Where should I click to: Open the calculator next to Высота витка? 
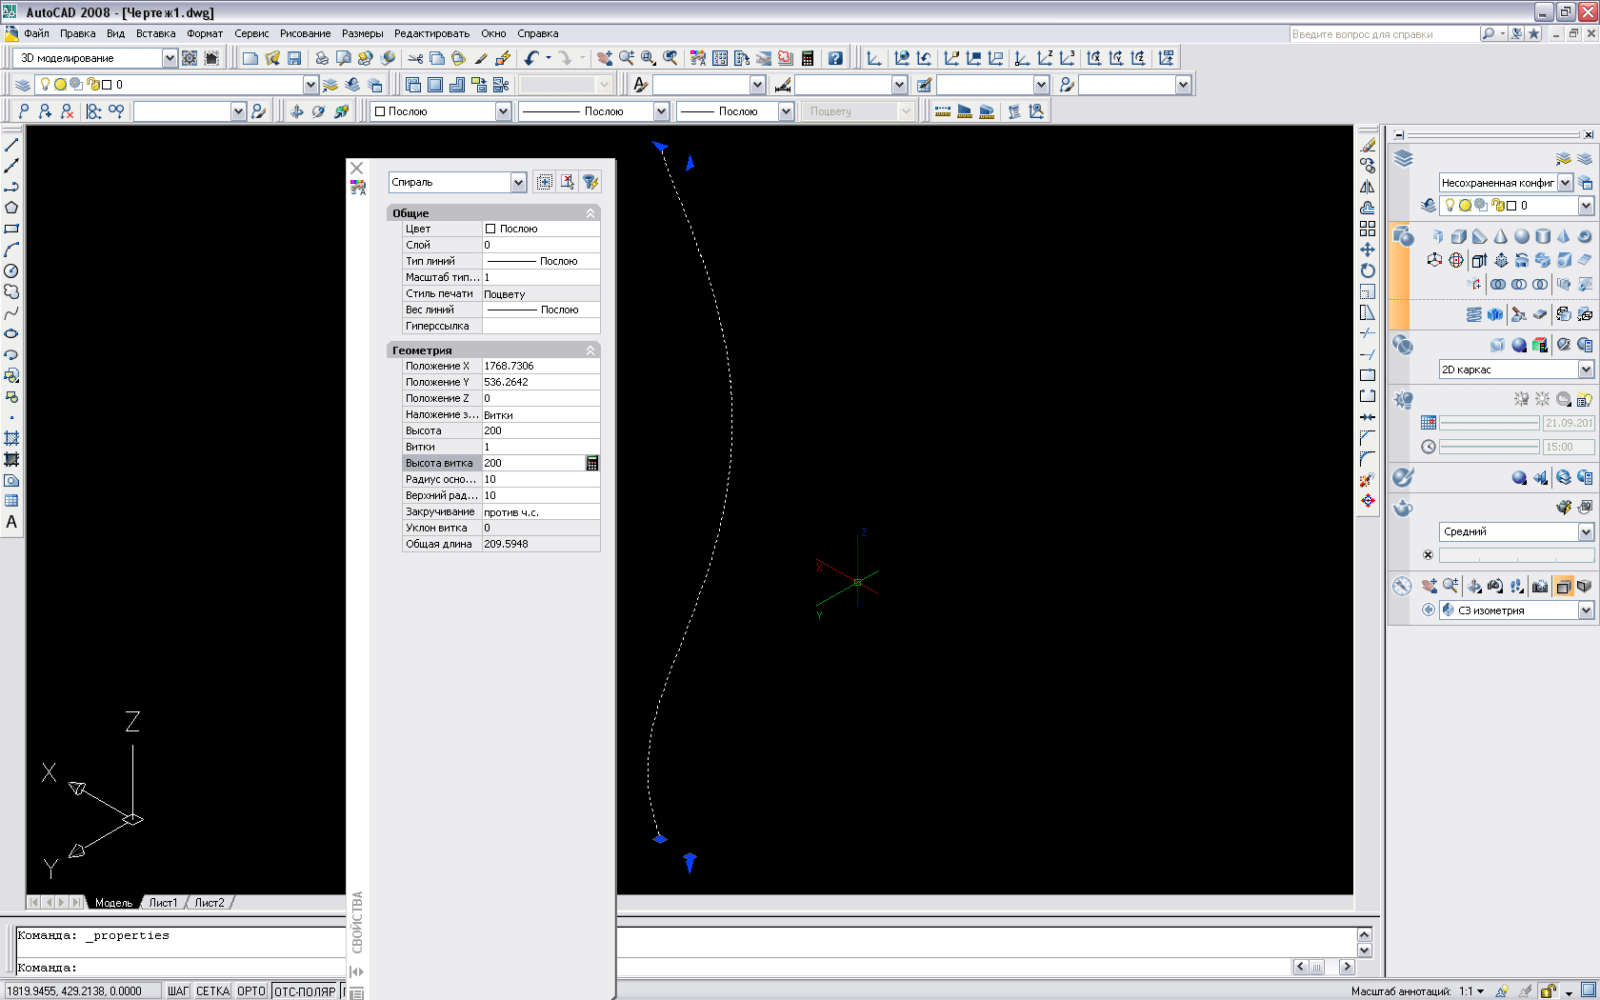point(592,463)
